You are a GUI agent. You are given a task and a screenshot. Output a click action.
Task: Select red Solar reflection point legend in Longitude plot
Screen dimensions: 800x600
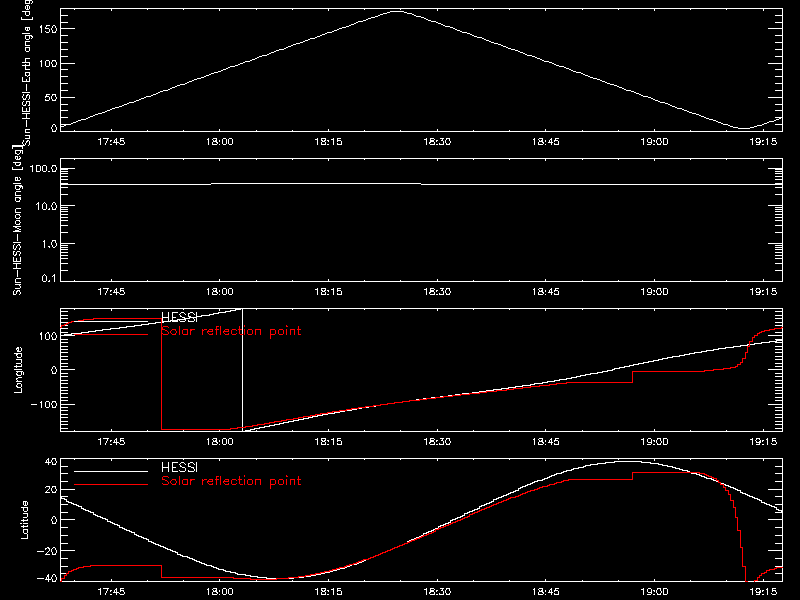click(231, 331)
